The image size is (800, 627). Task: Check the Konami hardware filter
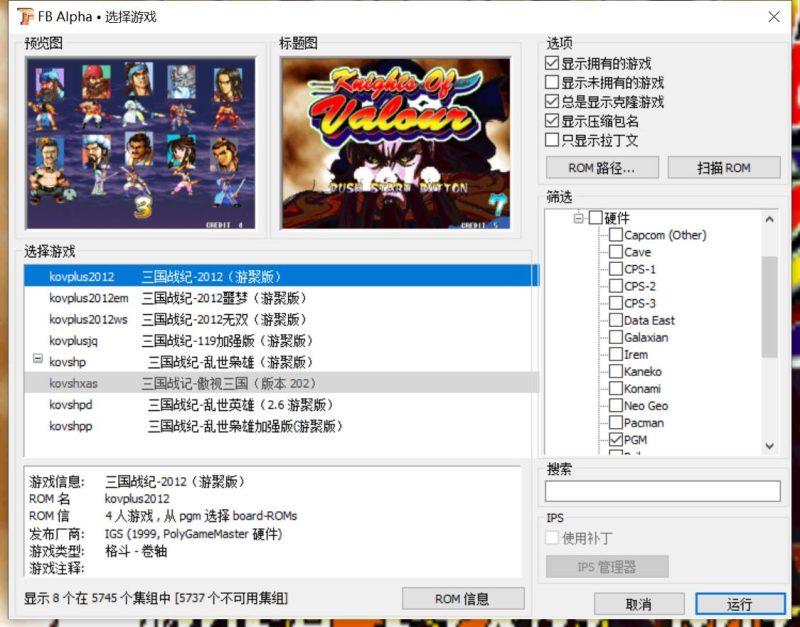click(x=616, y=389)
